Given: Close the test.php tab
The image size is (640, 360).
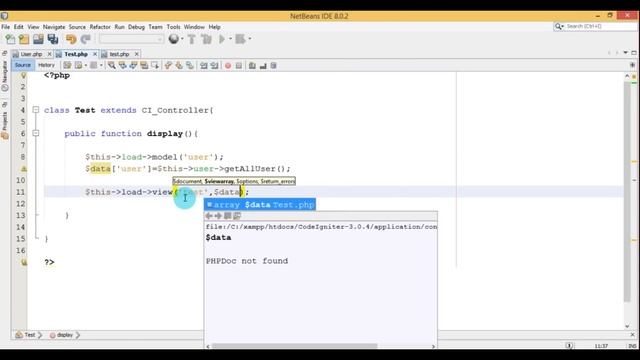Looking at the screenshot, I should (137, 54).
